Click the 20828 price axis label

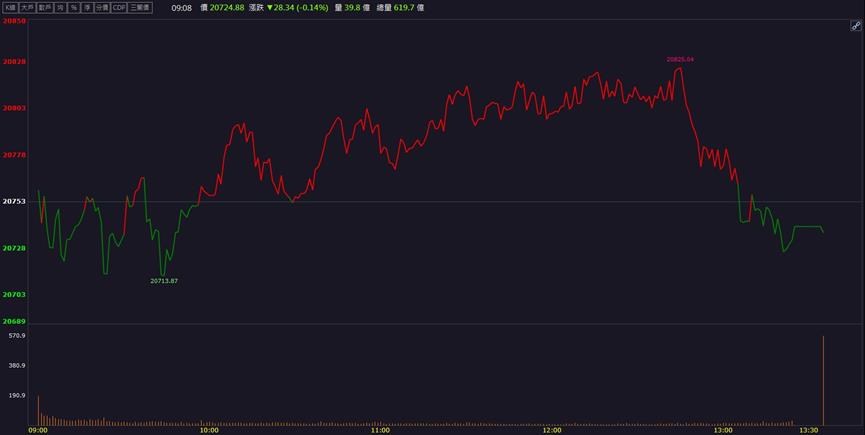14,62
